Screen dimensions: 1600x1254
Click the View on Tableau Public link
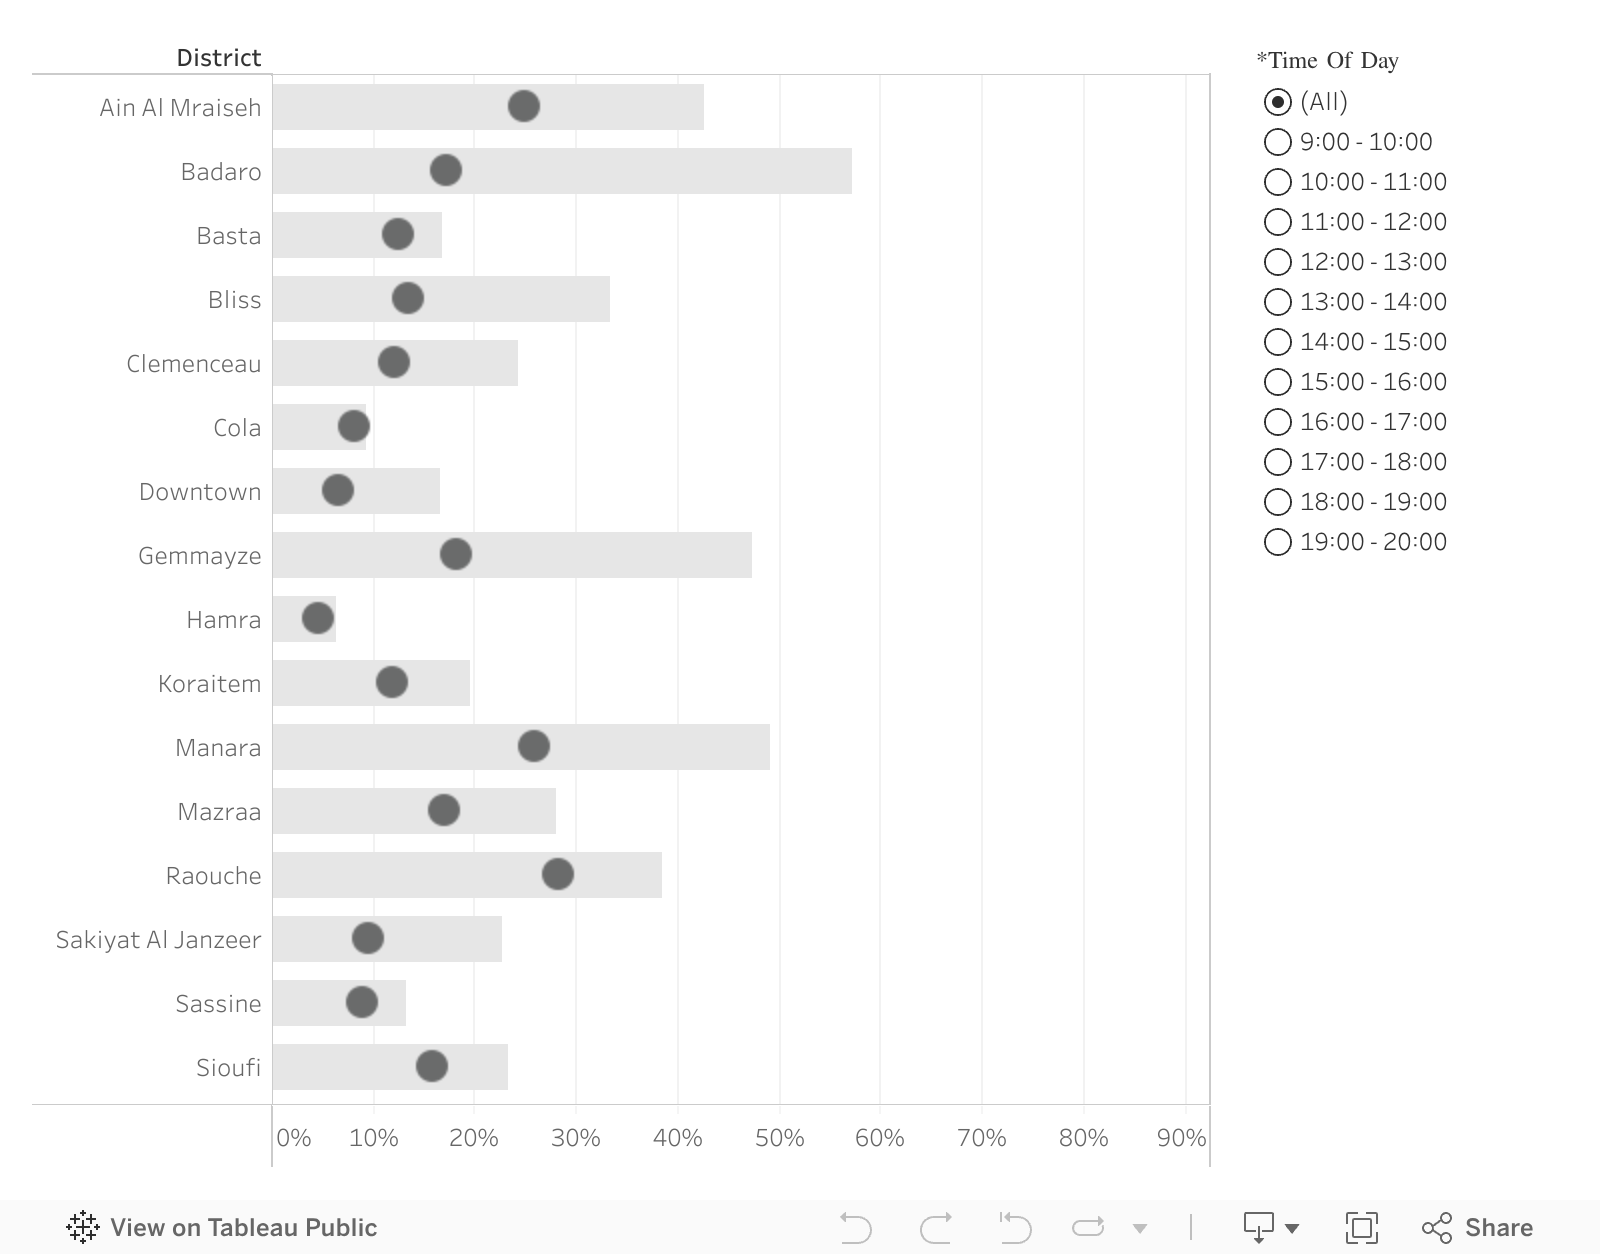click(x=243, y=1227)
